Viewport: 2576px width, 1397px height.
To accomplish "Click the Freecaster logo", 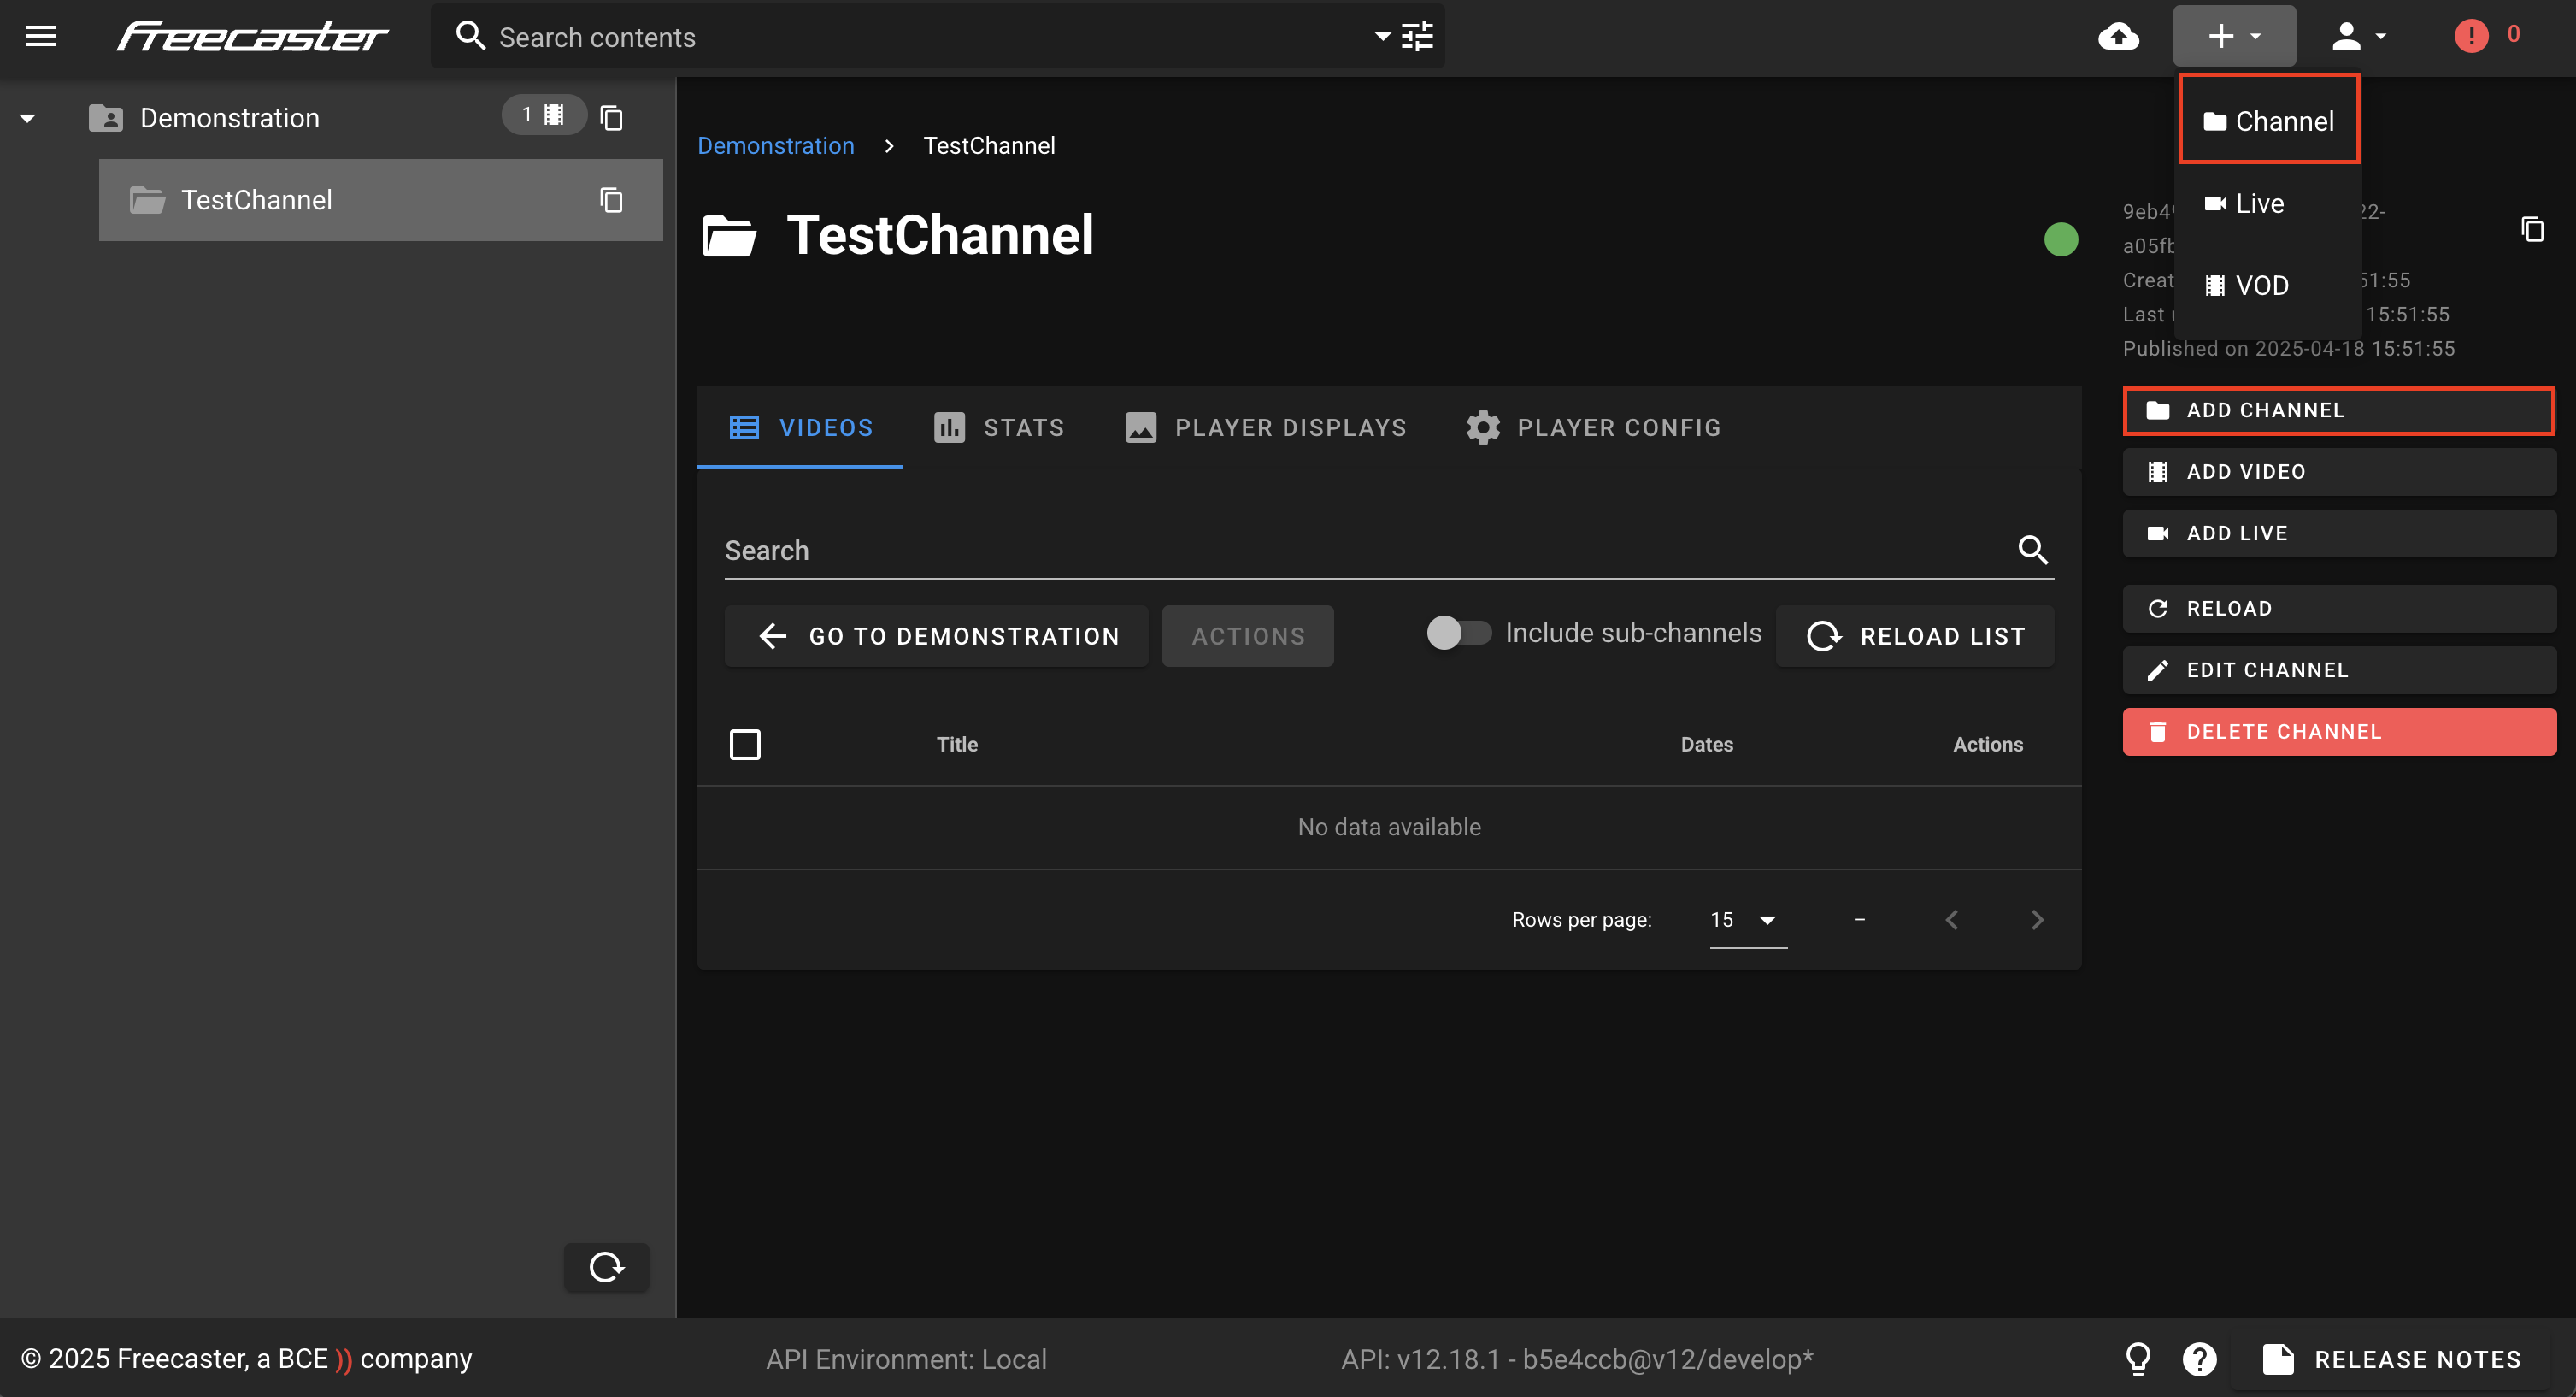I will pyautogui.click(x=252, y=37).
